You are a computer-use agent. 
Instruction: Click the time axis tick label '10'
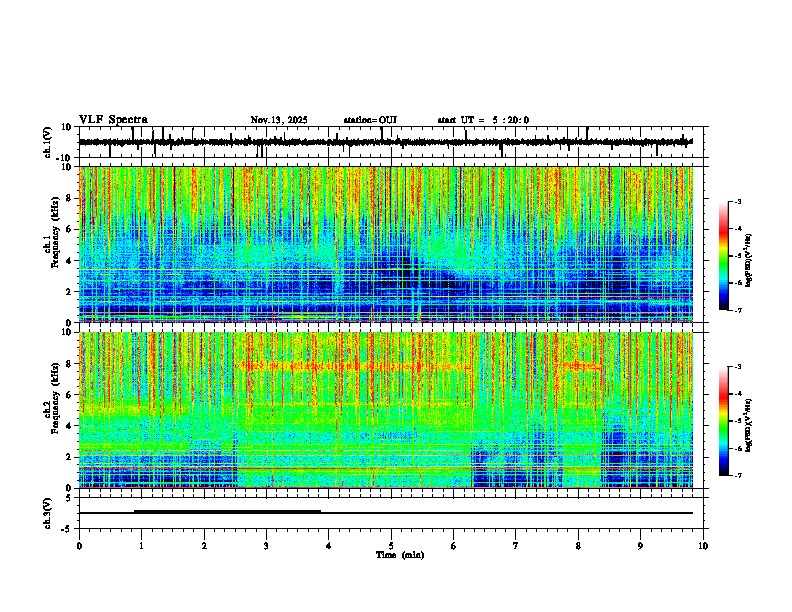click(x=703, y=546)
